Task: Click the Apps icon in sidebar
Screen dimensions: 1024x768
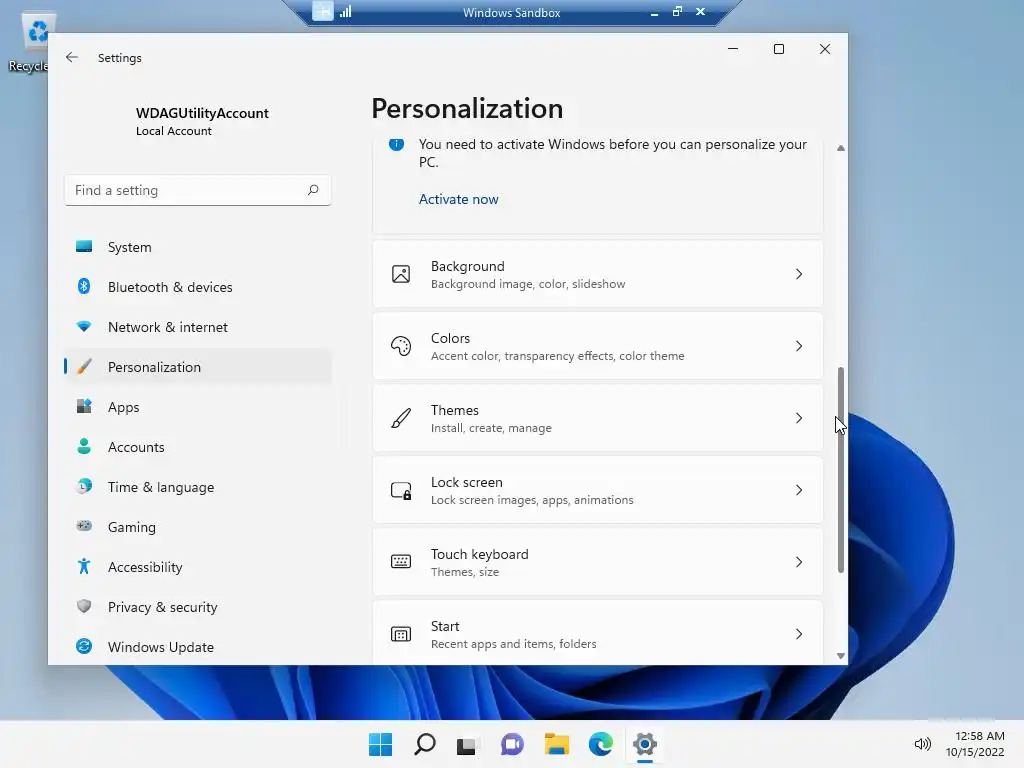Action: (84, 406)
